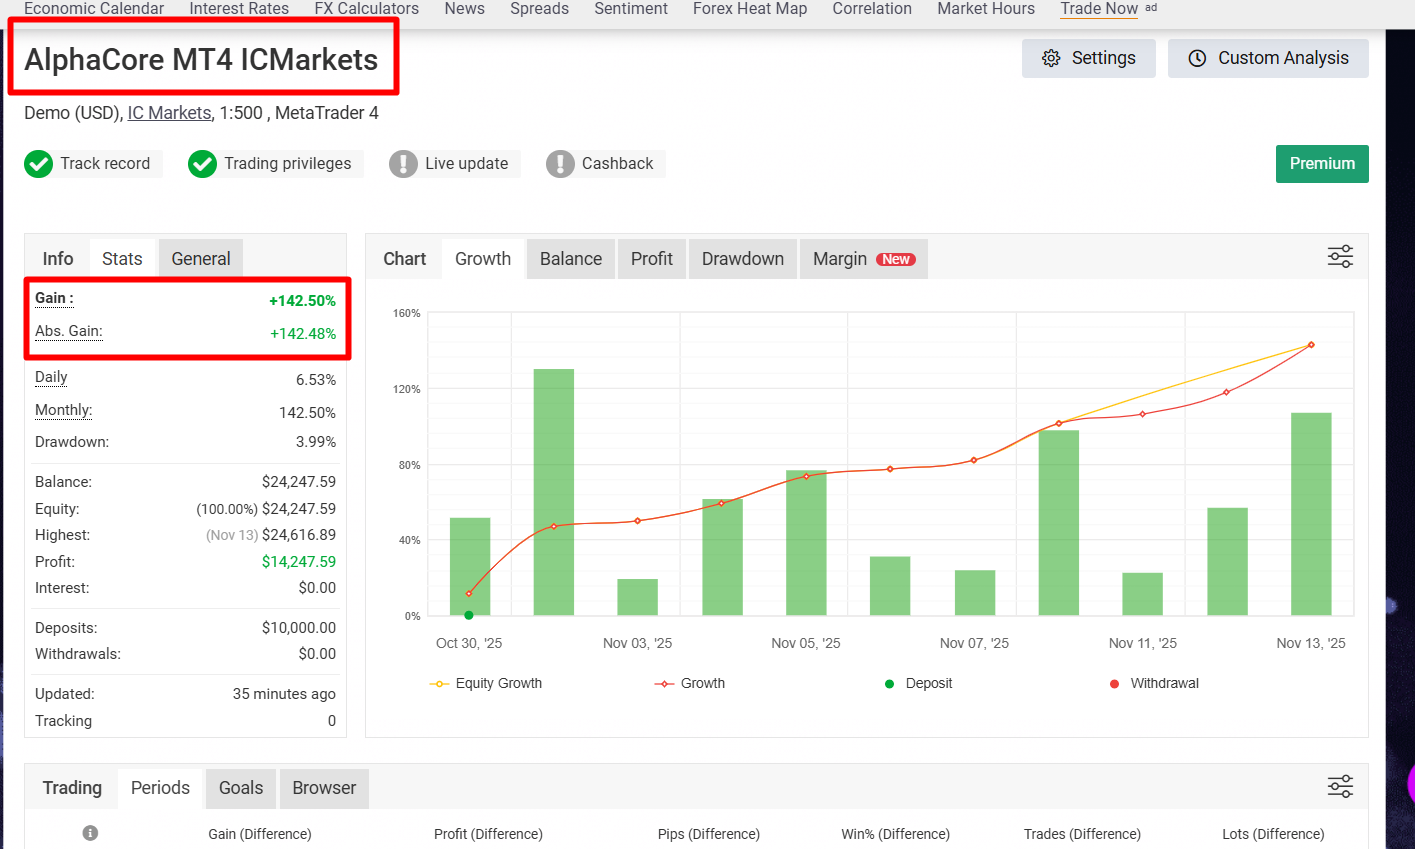Click the Daily label in Info panel

point(51,377)
